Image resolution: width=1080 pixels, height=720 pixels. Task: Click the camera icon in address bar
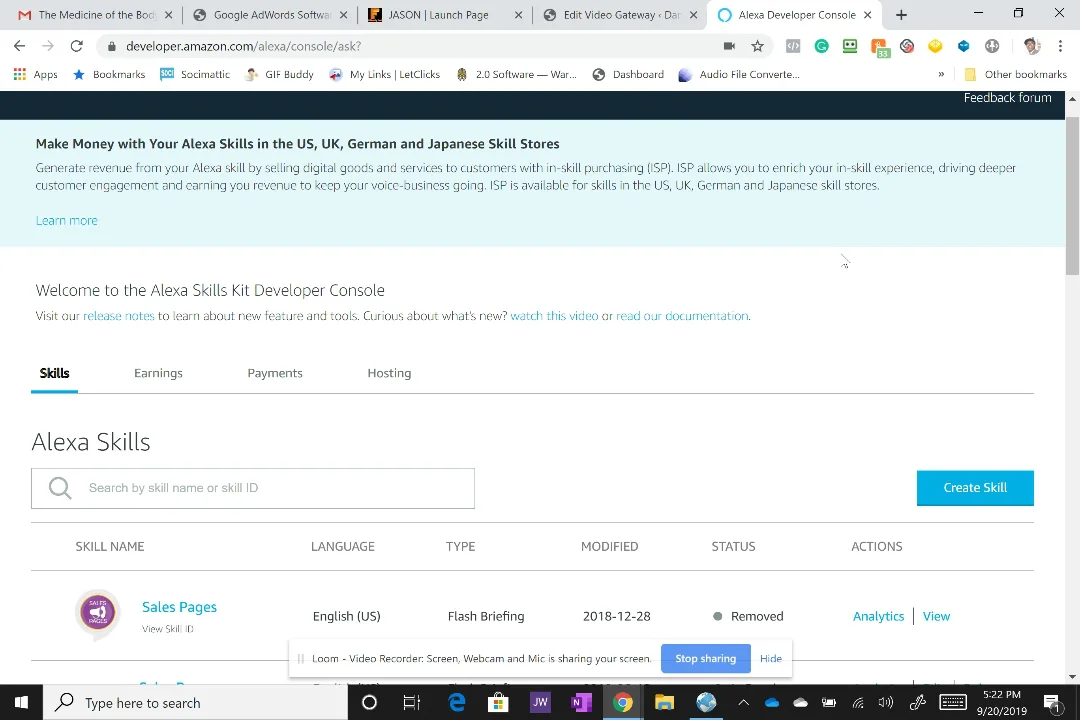[729, 46]
